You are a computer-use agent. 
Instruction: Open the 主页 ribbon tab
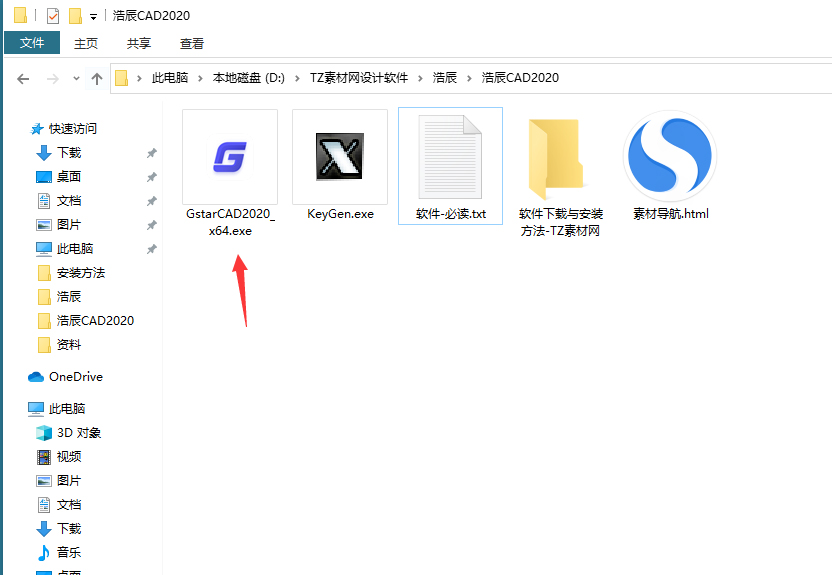(x=86, y=43)
